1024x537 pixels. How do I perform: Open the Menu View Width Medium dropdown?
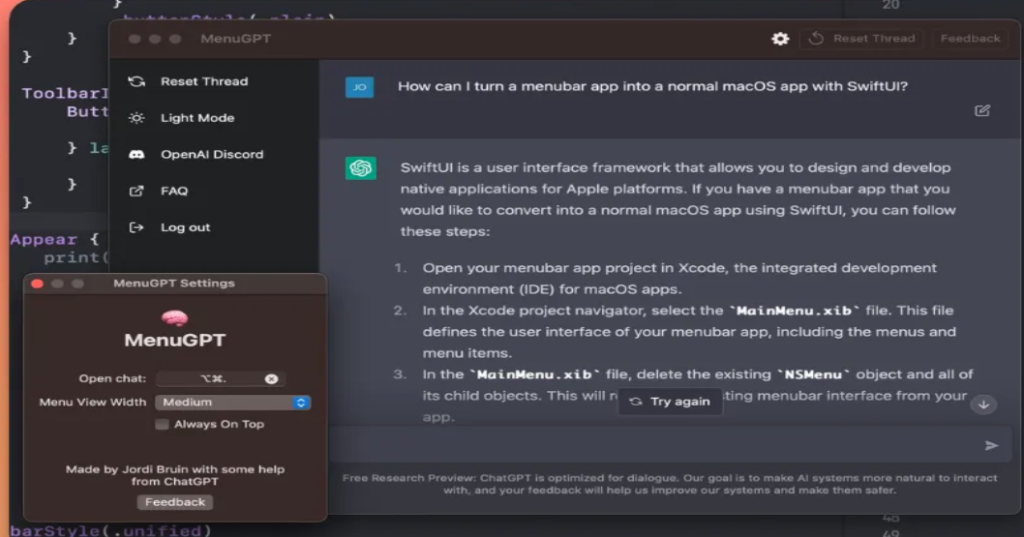pyautogui.click(x=233, y=402)
